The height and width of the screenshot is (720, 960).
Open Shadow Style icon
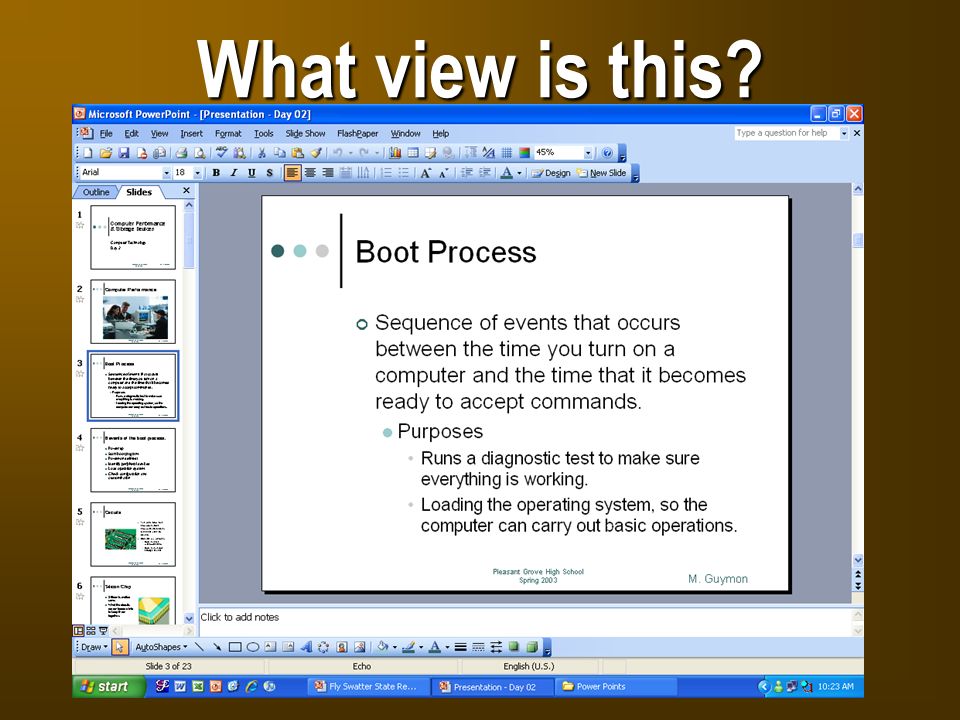(x=514, y=647)
